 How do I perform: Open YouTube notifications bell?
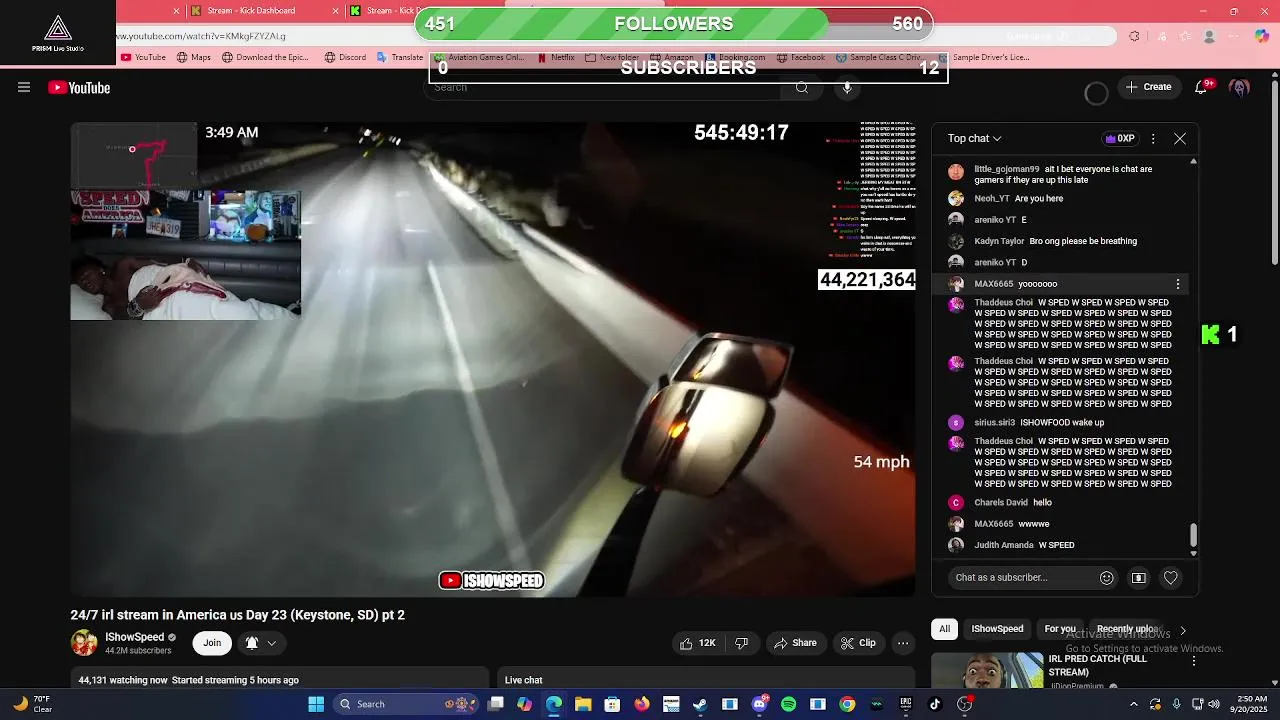tap(1201, 87)
